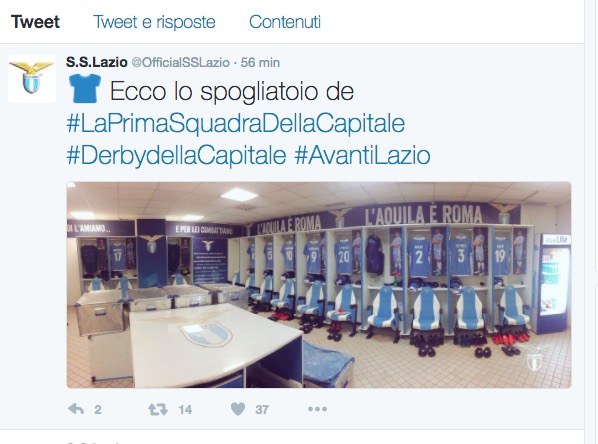
Task: Open the Tweet tab
Action: coord(35,22)
